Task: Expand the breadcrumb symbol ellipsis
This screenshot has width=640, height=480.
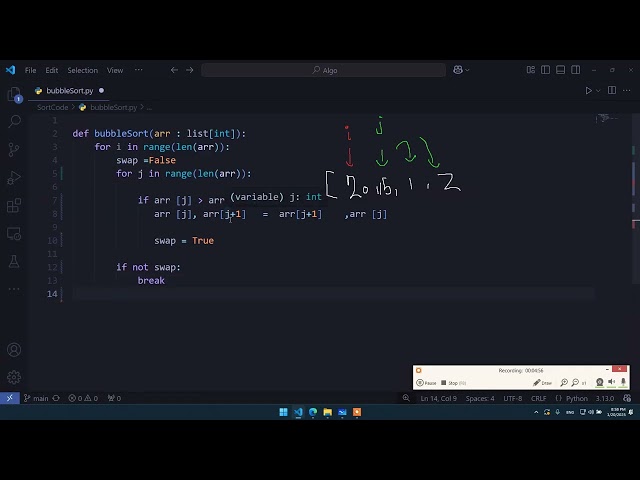Action: (x=149, y=107)
